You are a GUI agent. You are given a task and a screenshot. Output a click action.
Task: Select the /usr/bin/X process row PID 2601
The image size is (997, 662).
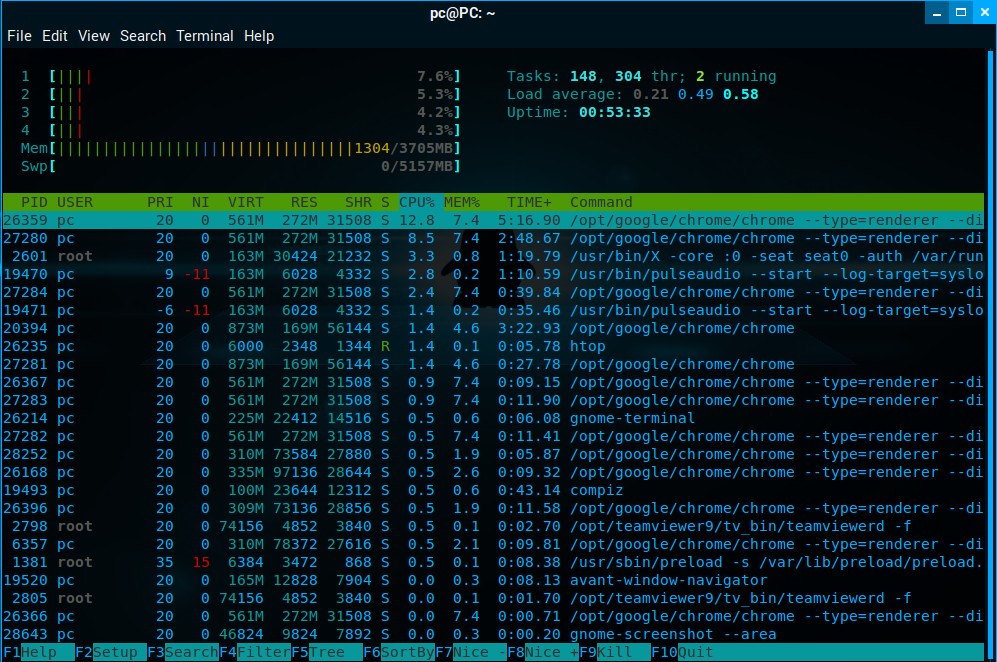click(493, 256)
